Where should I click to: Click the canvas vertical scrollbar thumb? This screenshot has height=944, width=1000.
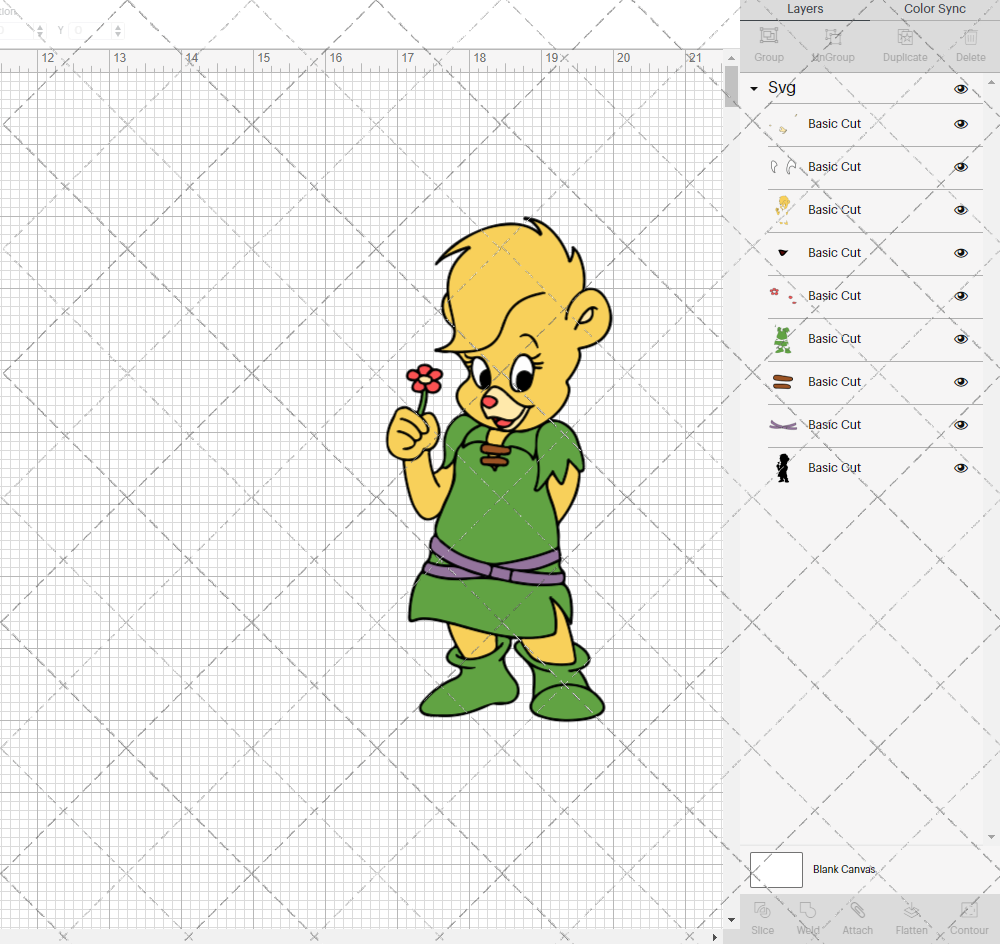pyautogui.click(x=732, y=87)
